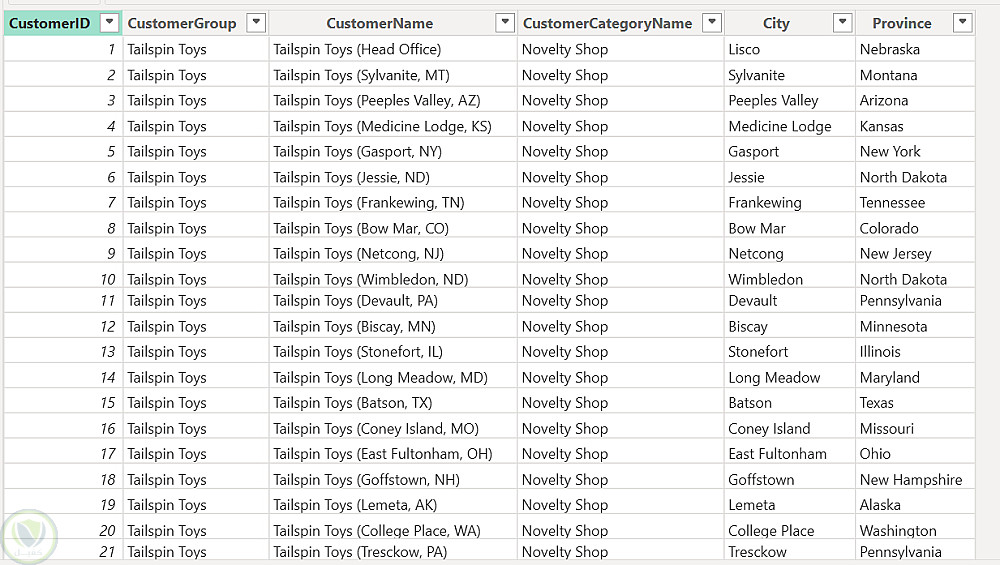
Task: Click the CustomerCategoryName column header
Action: (607, 23)
